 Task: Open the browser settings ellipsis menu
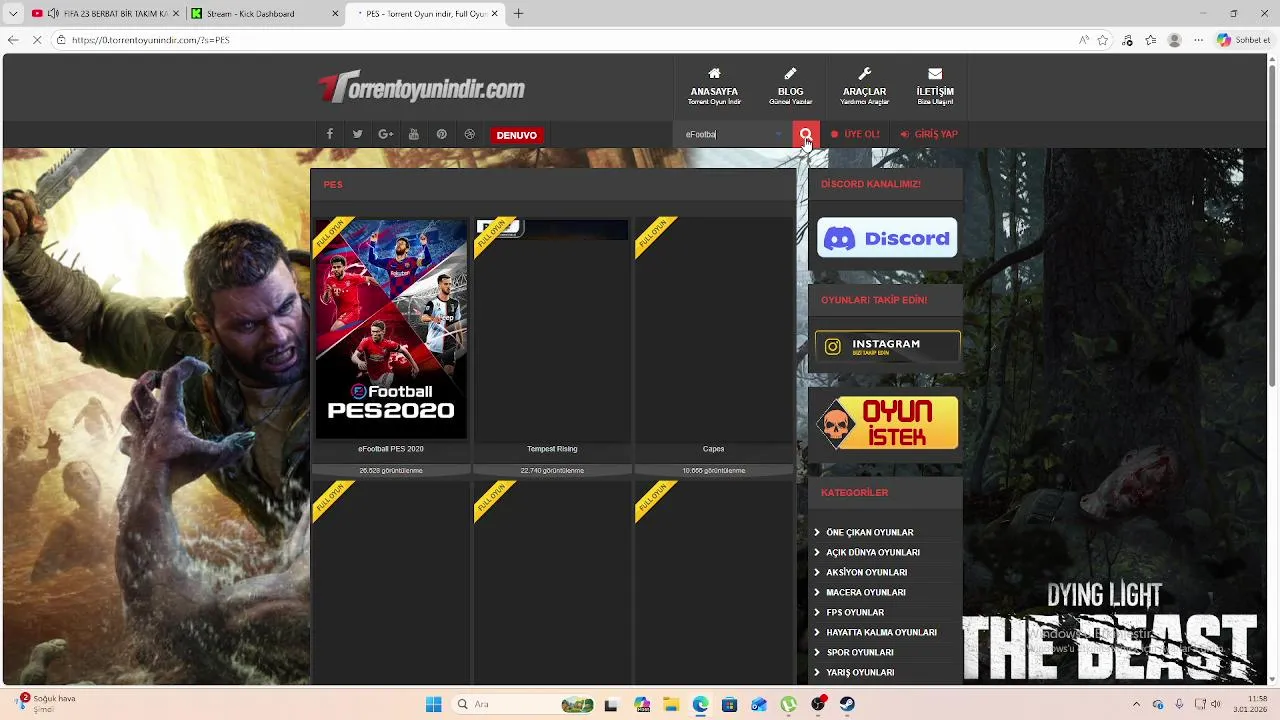click(1197, 40)
